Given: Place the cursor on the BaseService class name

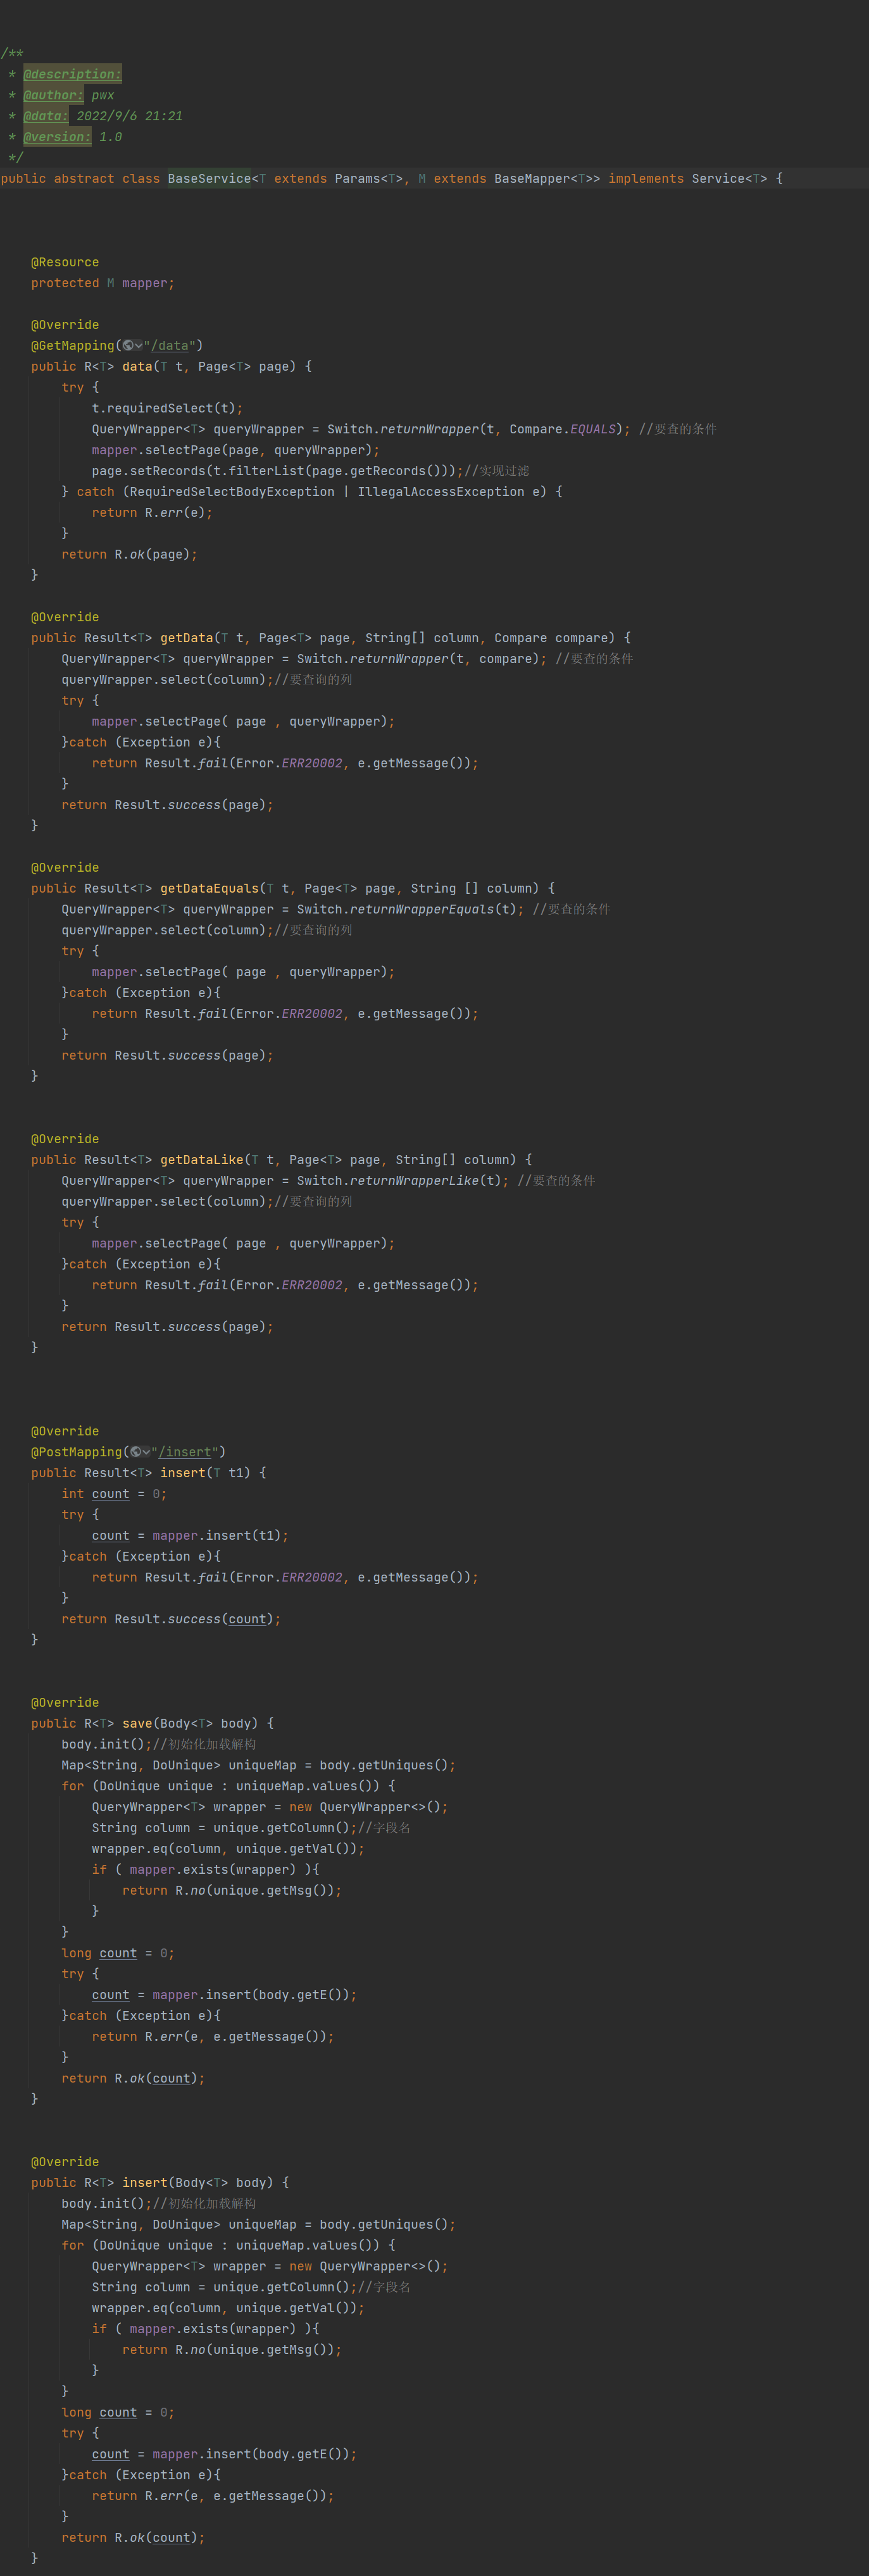Looking at the screenshot, I should [x=209, y=179].
